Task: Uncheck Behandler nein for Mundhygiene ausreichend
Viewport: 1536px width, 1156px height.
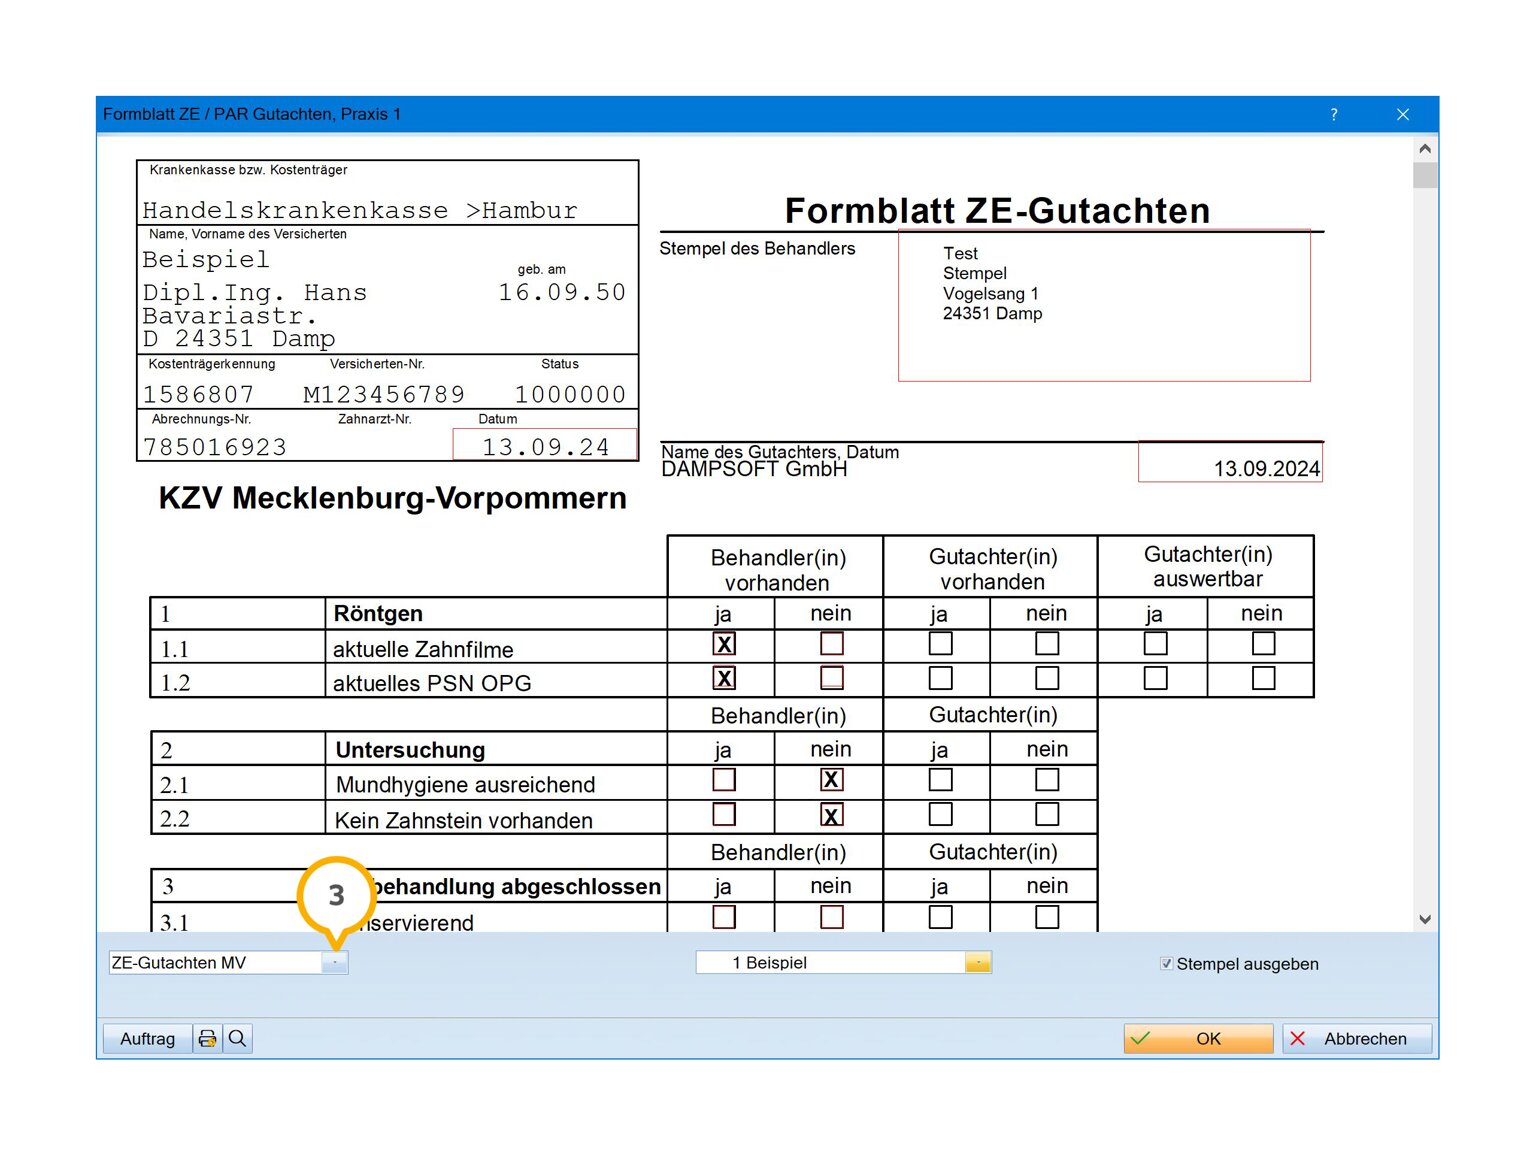Action: point(832,779)
